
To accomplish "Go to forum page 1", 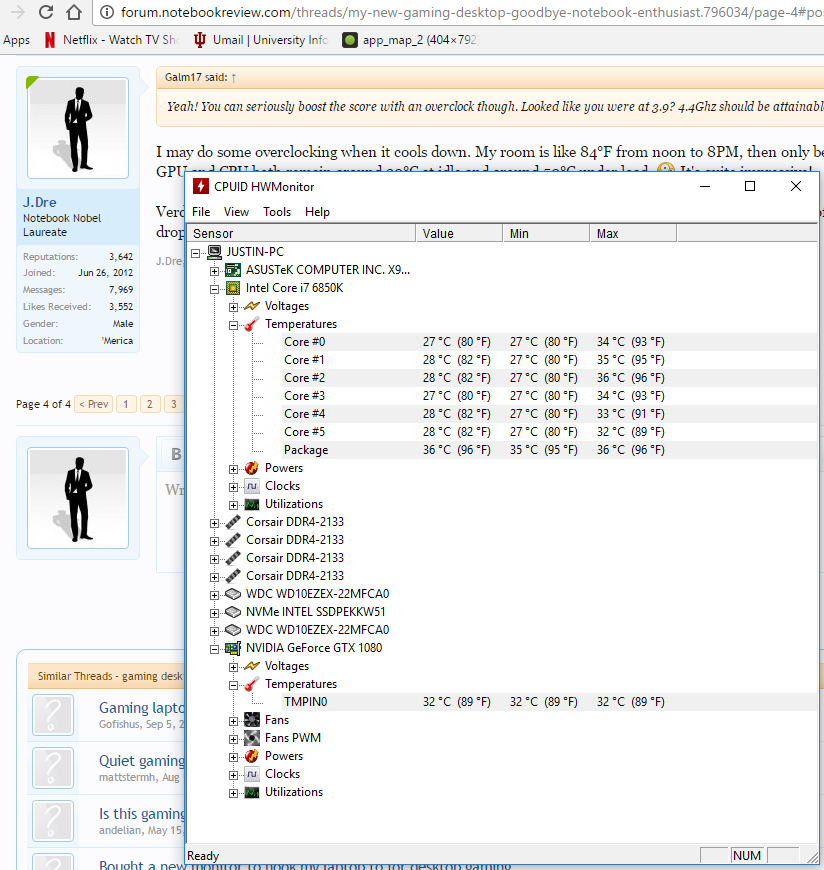I will click(126, 404).
